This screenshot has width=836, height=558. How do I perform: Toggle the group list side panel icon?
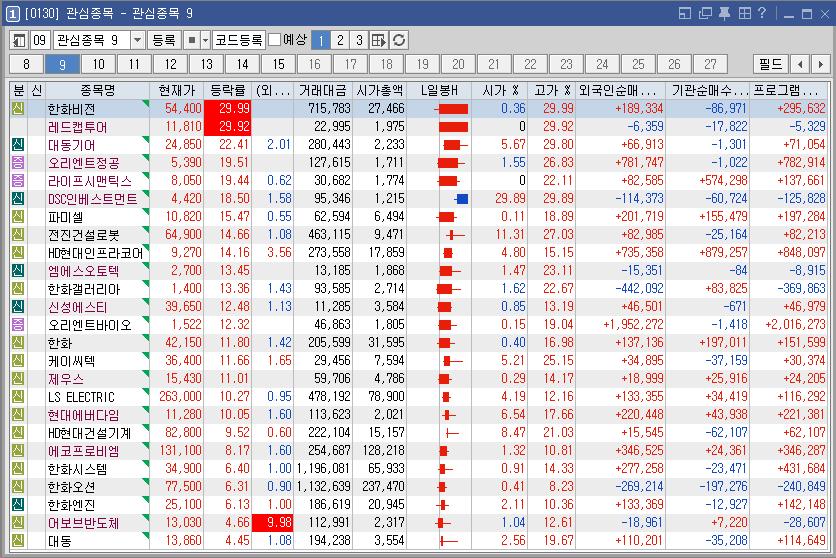pyautogui.click(x=19, y=41)
